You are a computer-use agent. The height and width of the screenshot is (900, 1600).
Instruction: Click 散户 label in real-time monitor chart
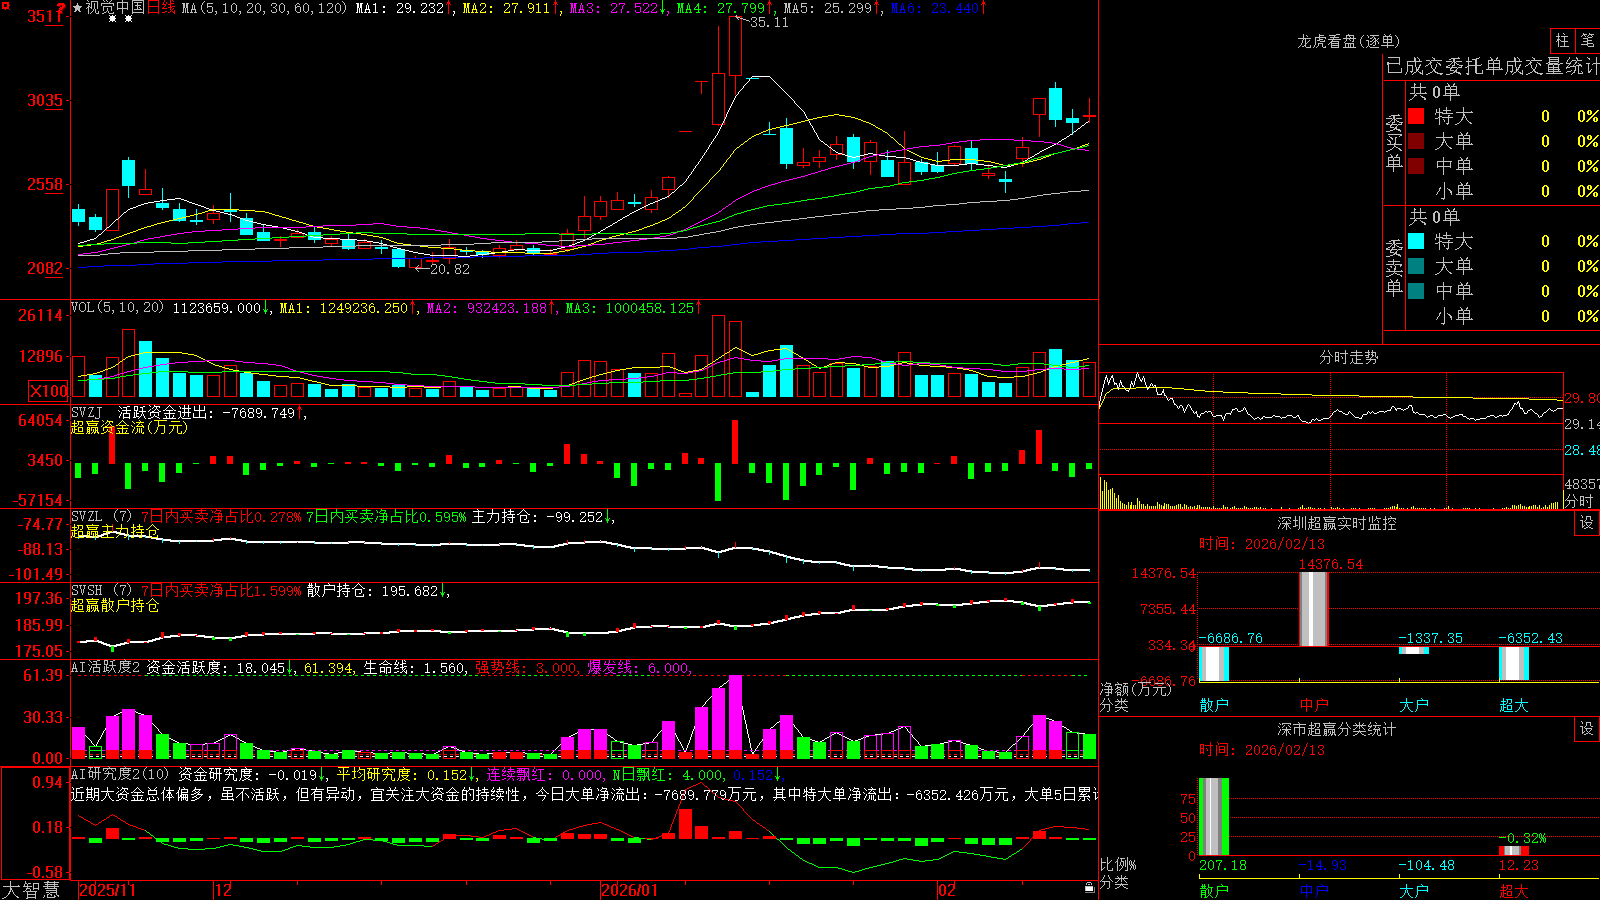[x=1213, y=705]
